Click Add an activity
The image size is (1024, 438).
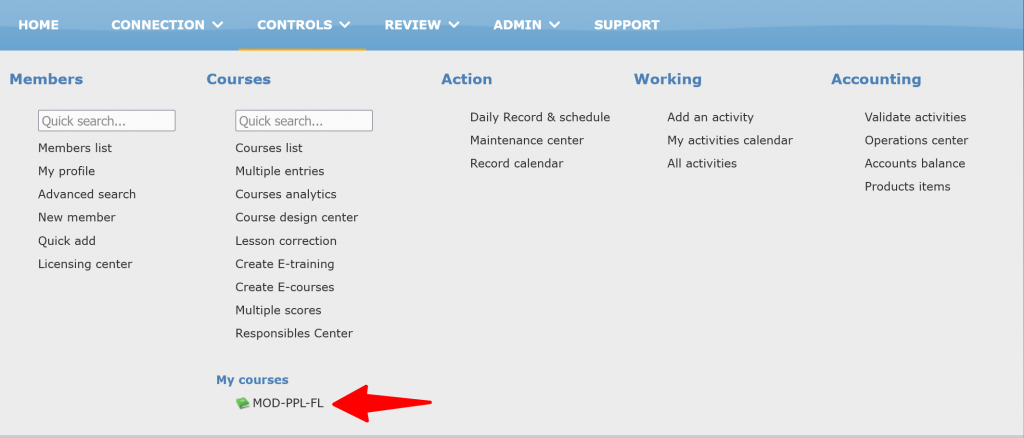710,117
